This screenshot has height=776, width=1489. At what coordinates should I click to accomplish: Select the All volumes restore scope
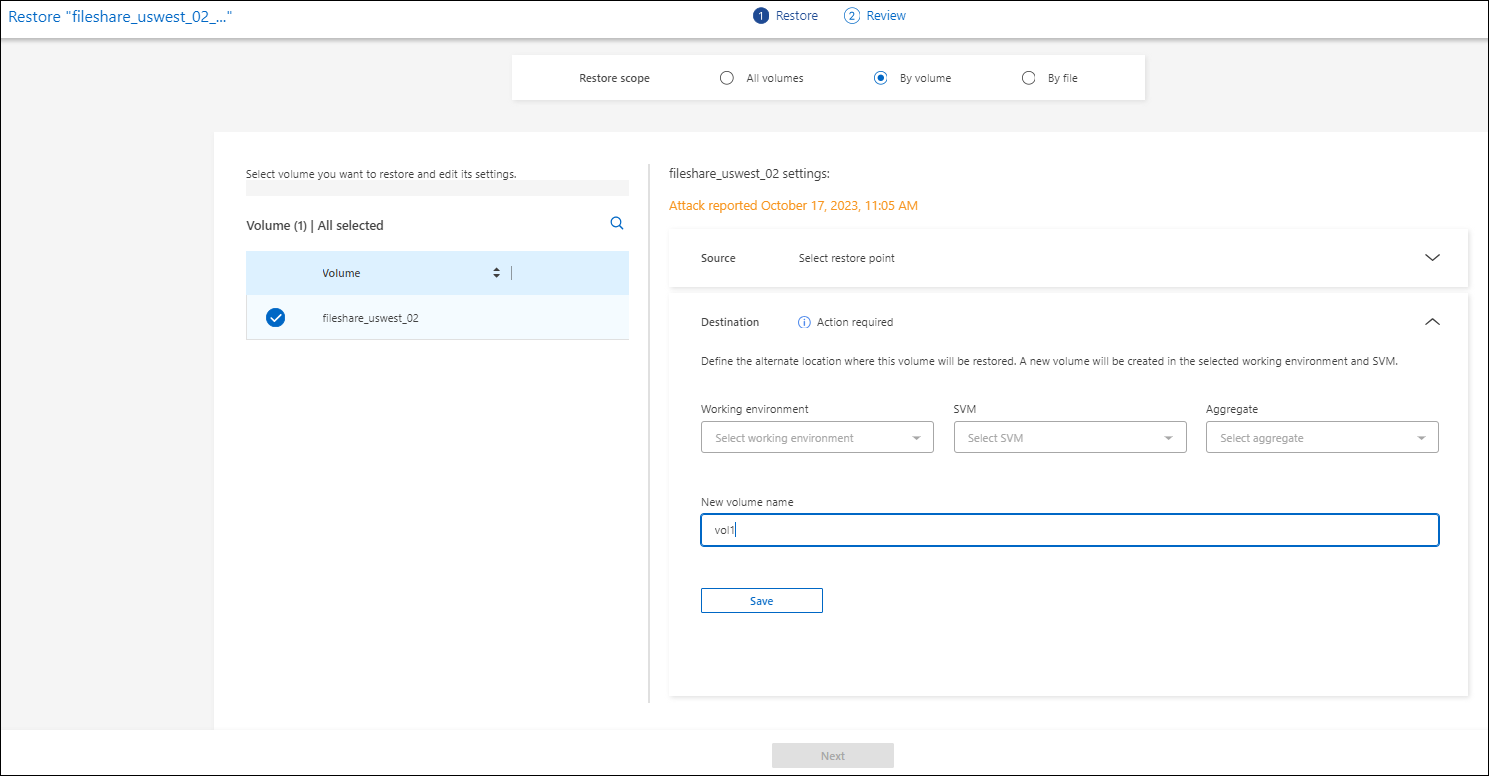coord(727,78)
